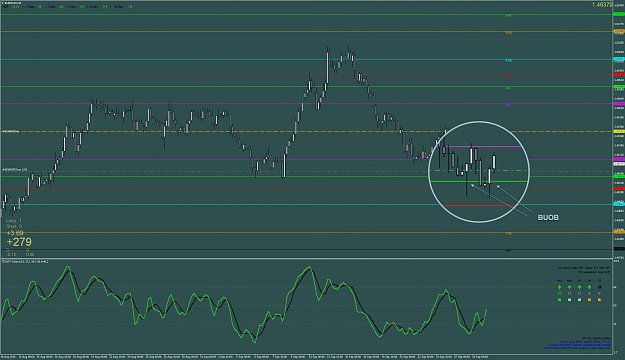Viewport: 625px width, 360px height.
Task: Click the Long position count text
Action: 14,220
